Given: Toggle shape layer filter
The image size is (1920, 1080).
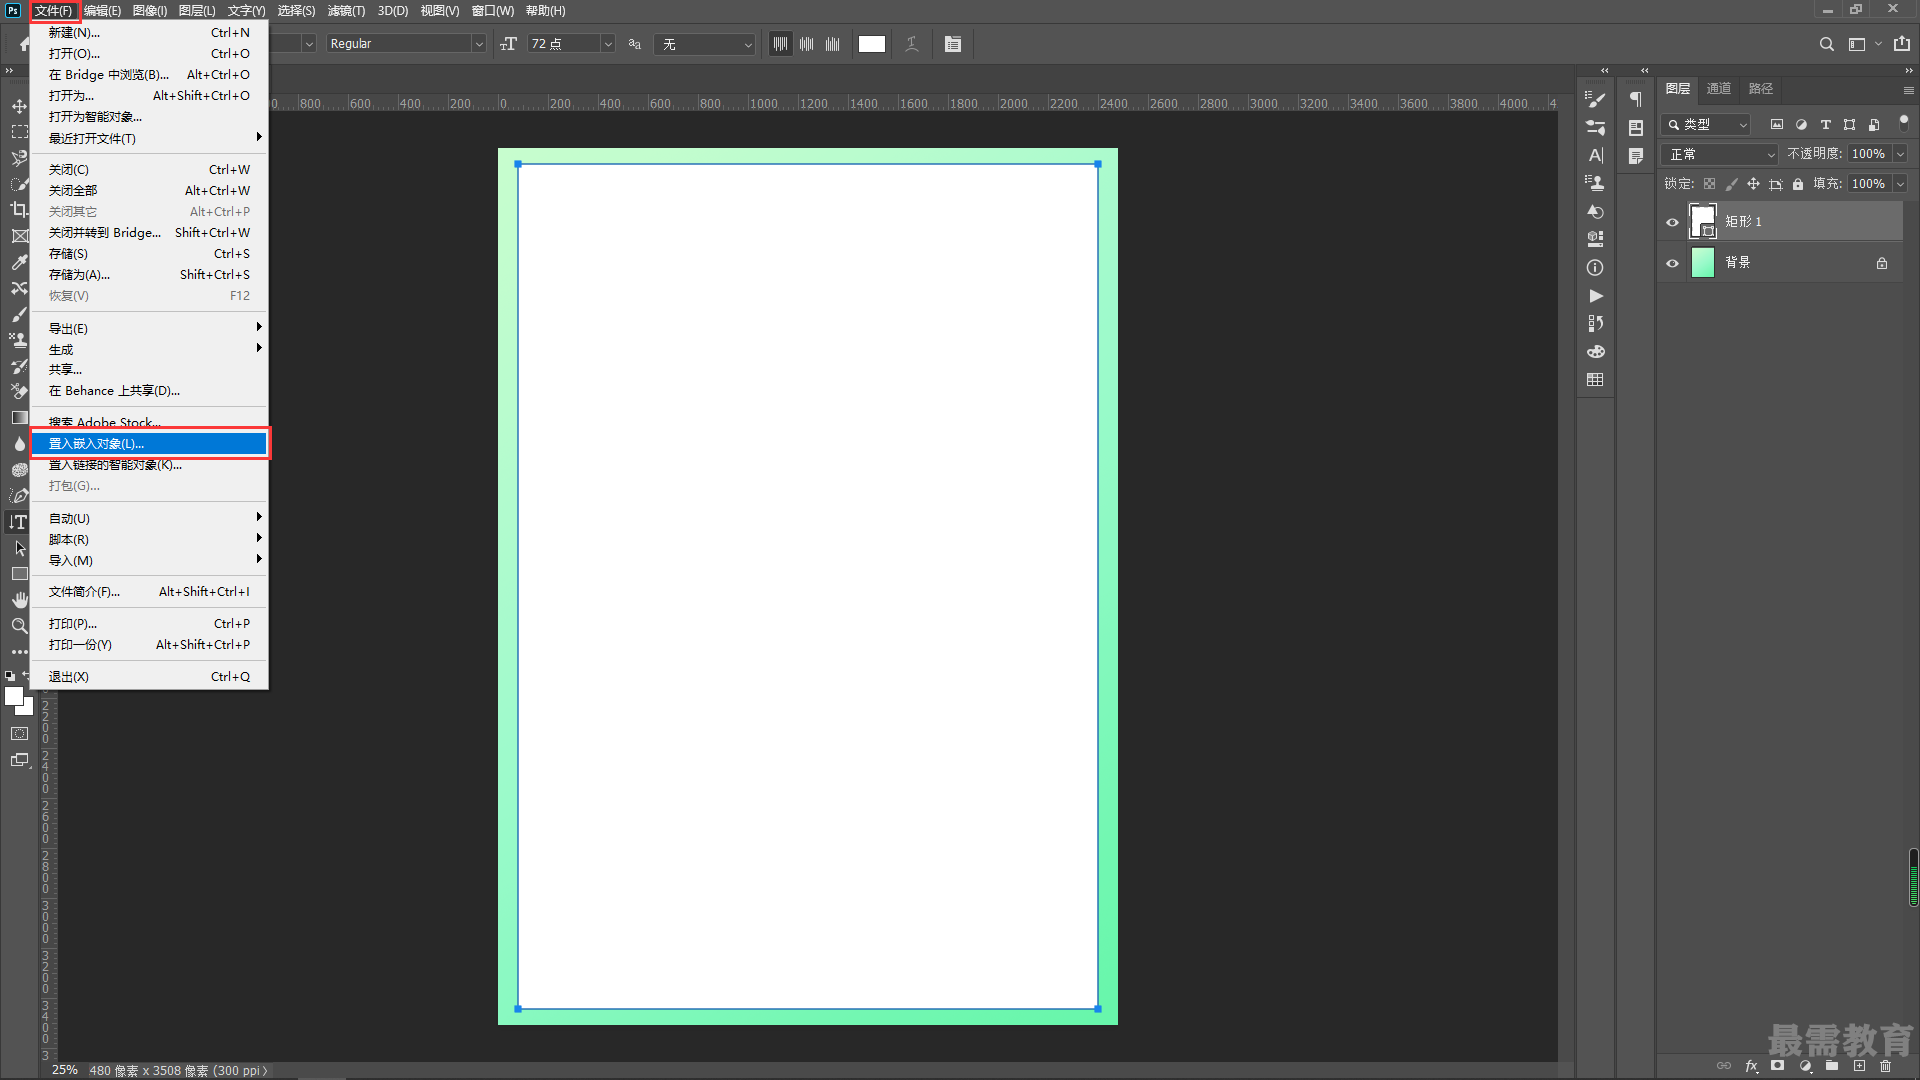Looking at the screenshot, I should point(1849,125).
